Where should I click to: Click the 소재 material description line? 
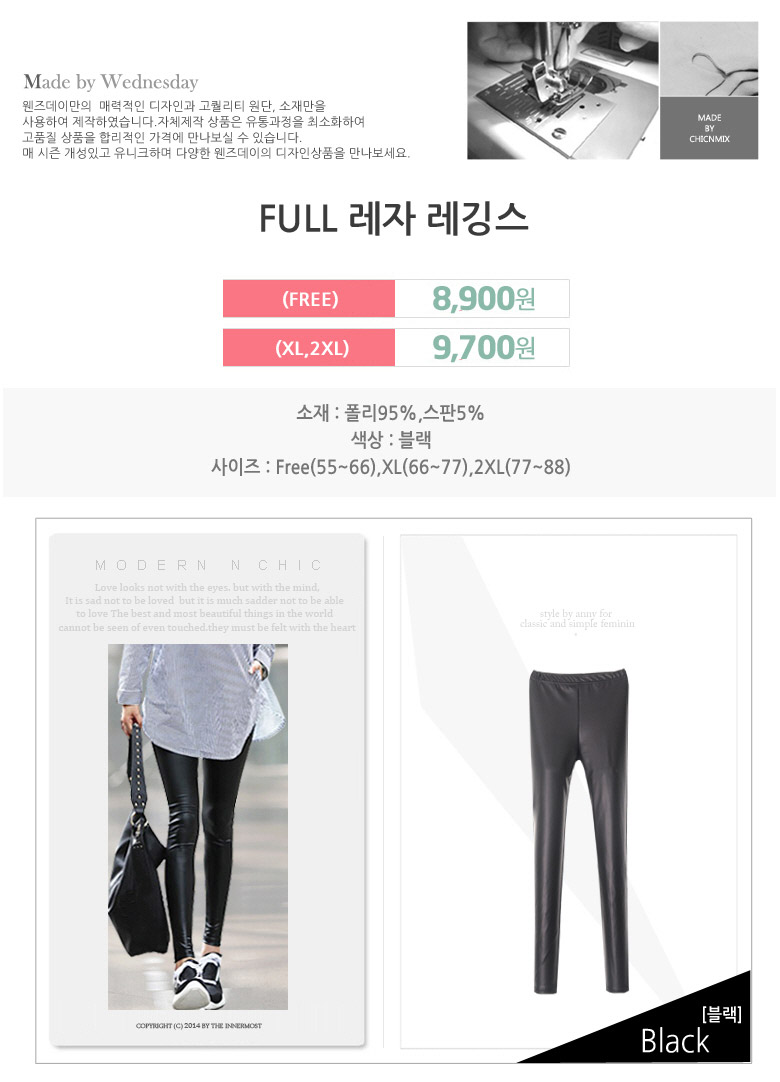pos(390,413)
